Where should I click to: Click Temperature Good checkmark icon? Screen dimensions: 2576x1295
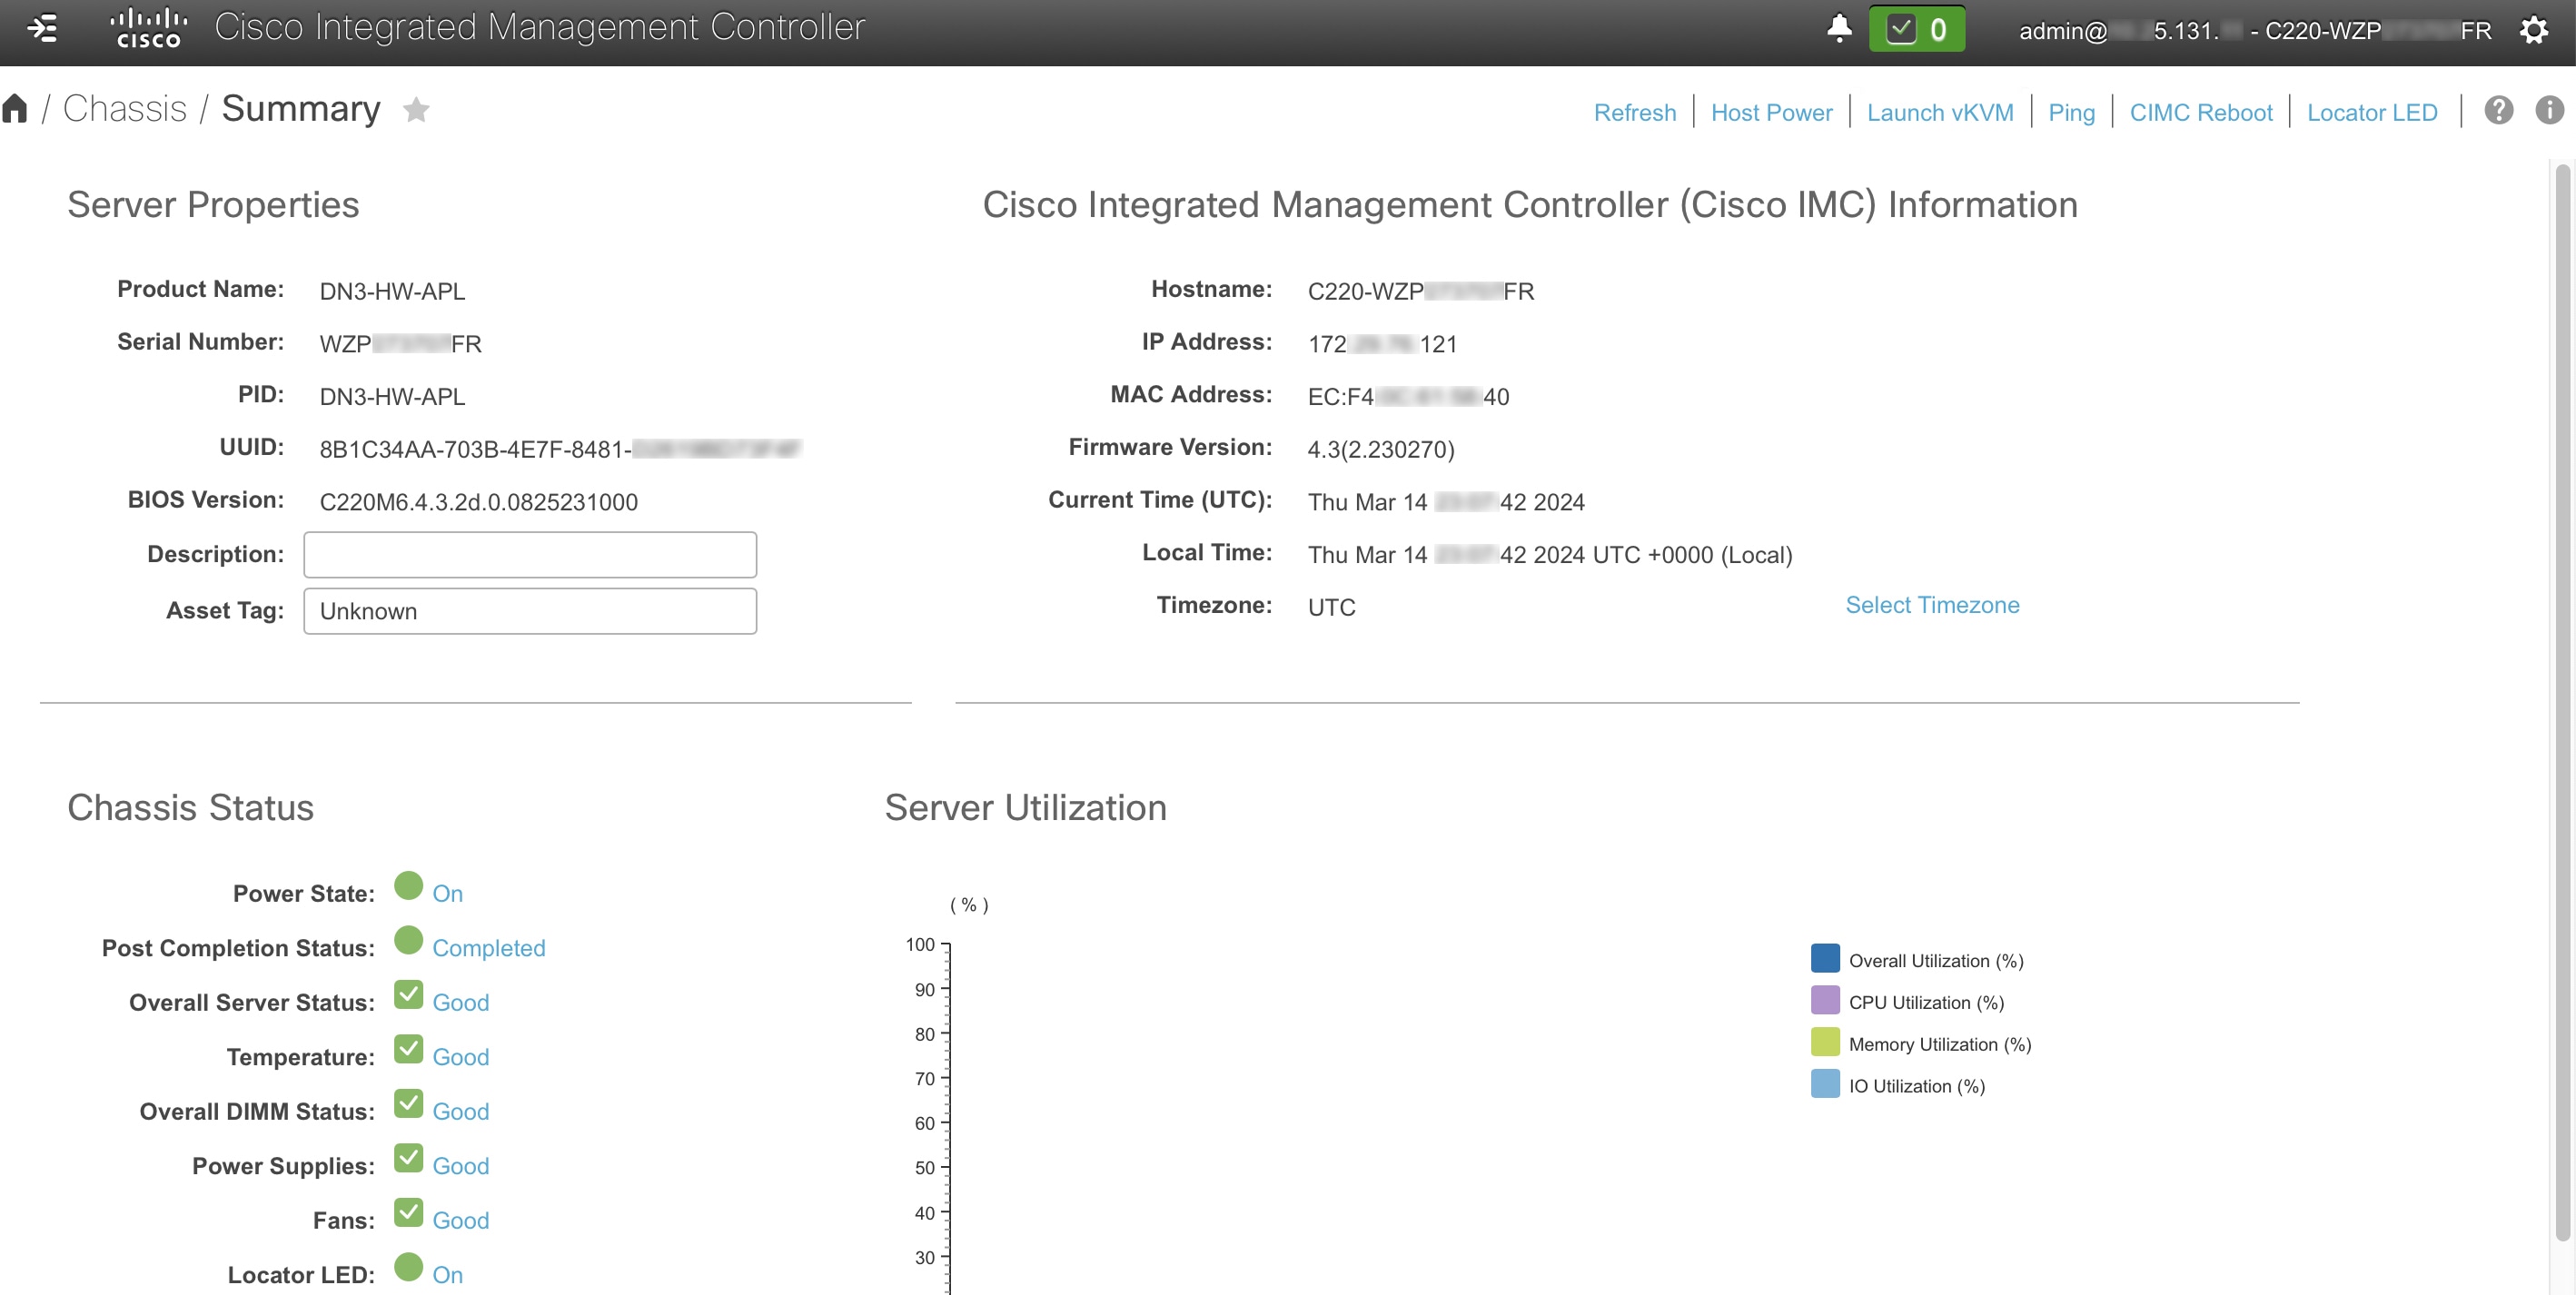coord(408,1049)
